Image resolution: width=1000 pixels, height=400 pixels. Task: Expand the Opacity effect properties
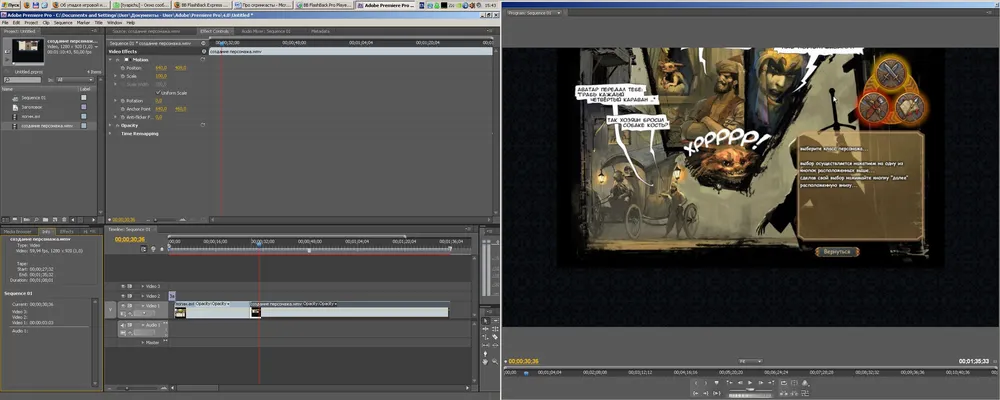click(111, 125)
